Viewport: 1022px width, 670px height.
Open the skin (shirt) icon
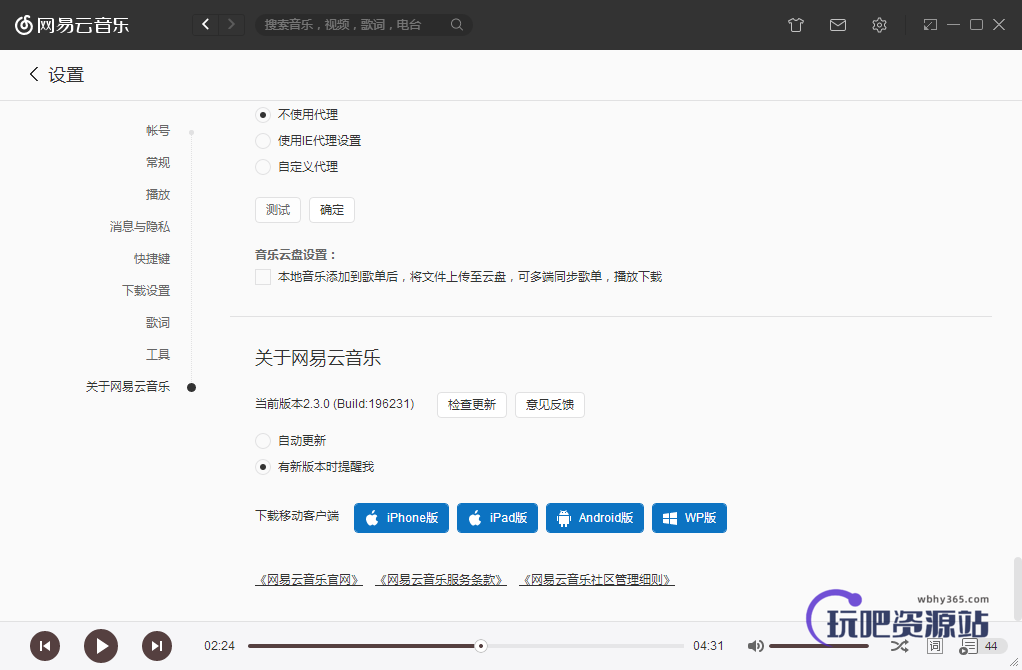coord(796,25)
